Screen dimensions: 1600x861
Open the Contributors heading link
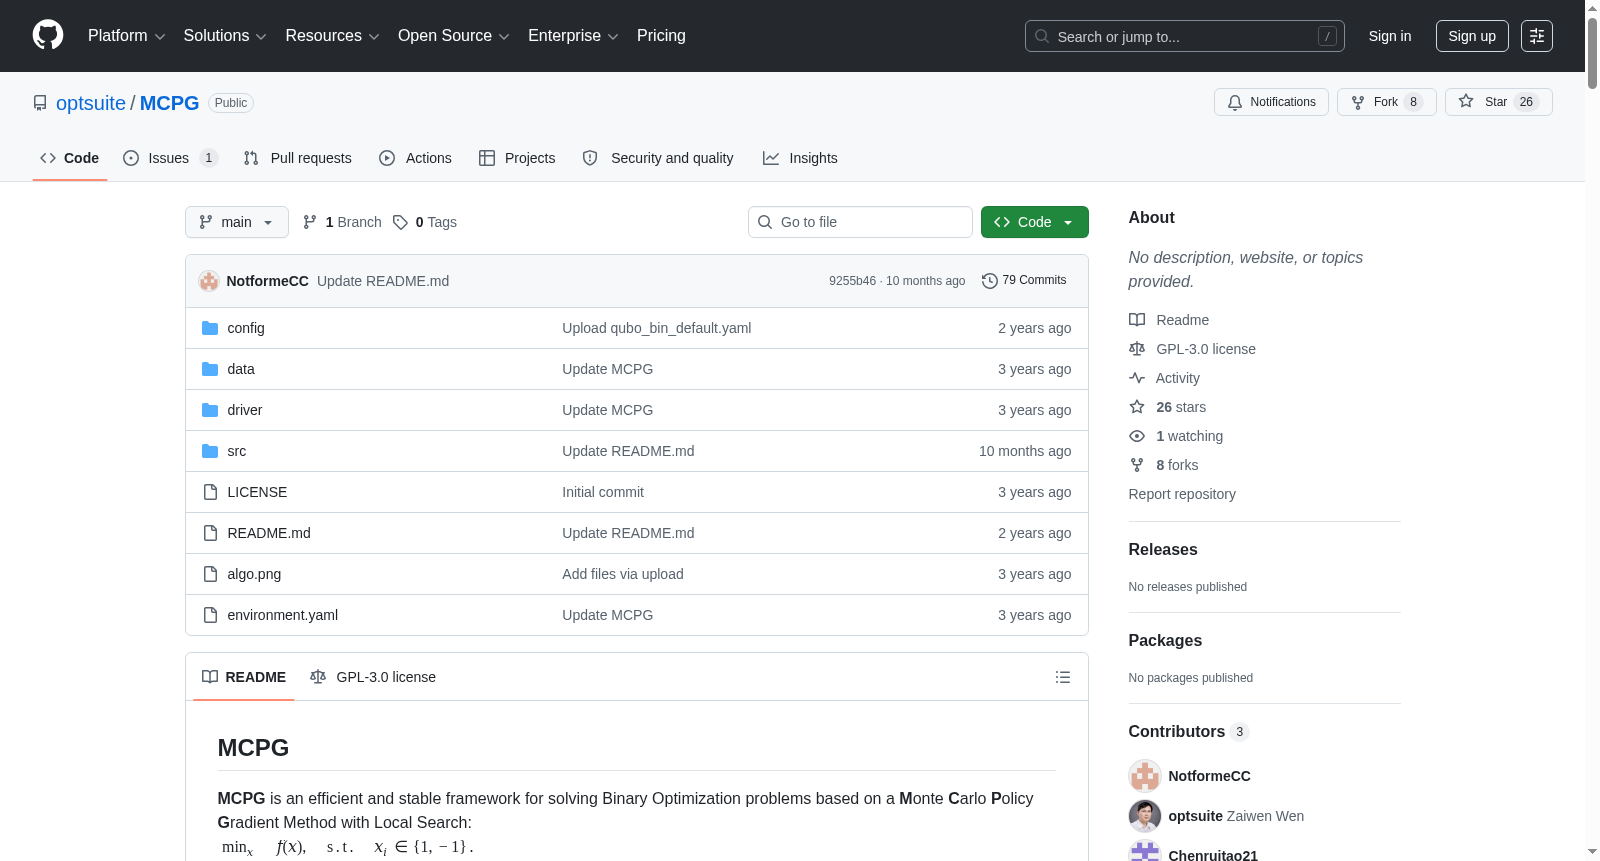point(1189,732)
